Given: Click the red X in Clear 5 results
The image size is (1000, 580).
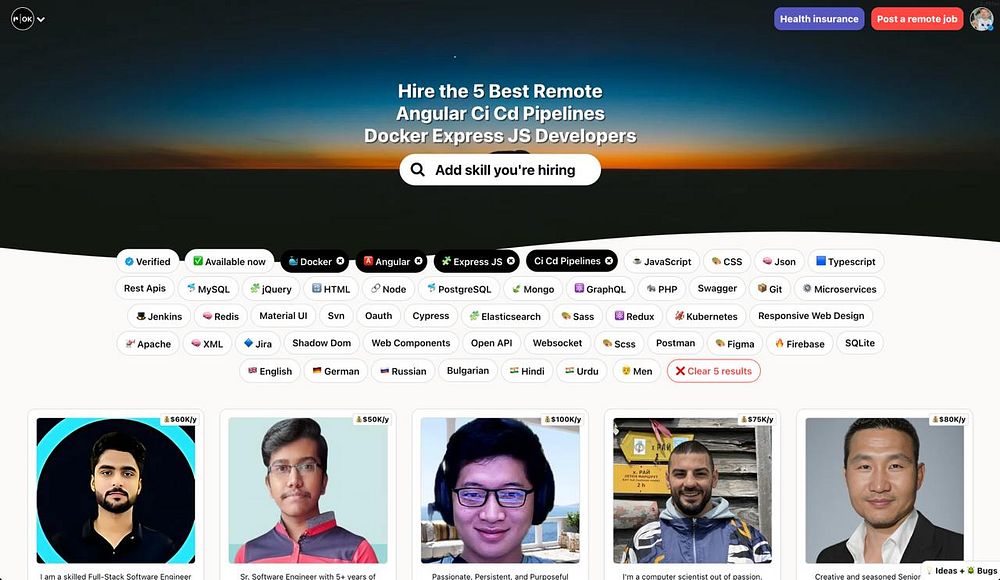Looking at the screenshot, I should click(680, 371).
